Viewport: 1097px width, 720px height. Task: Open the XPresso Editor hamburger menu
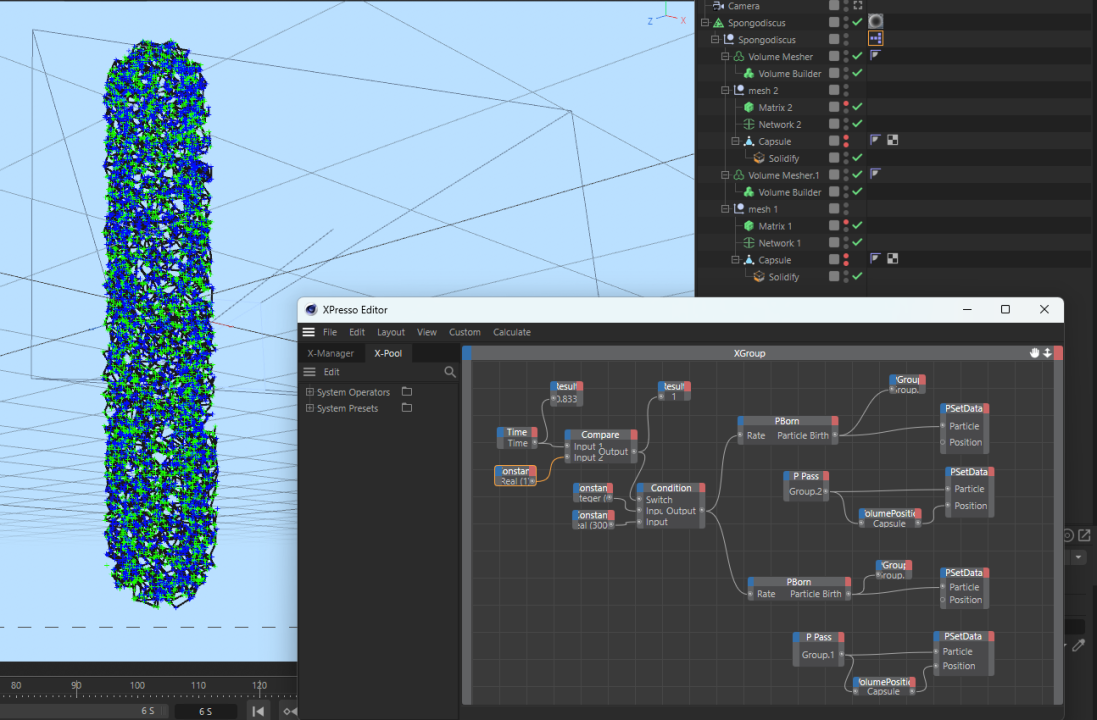pos(308,332)
